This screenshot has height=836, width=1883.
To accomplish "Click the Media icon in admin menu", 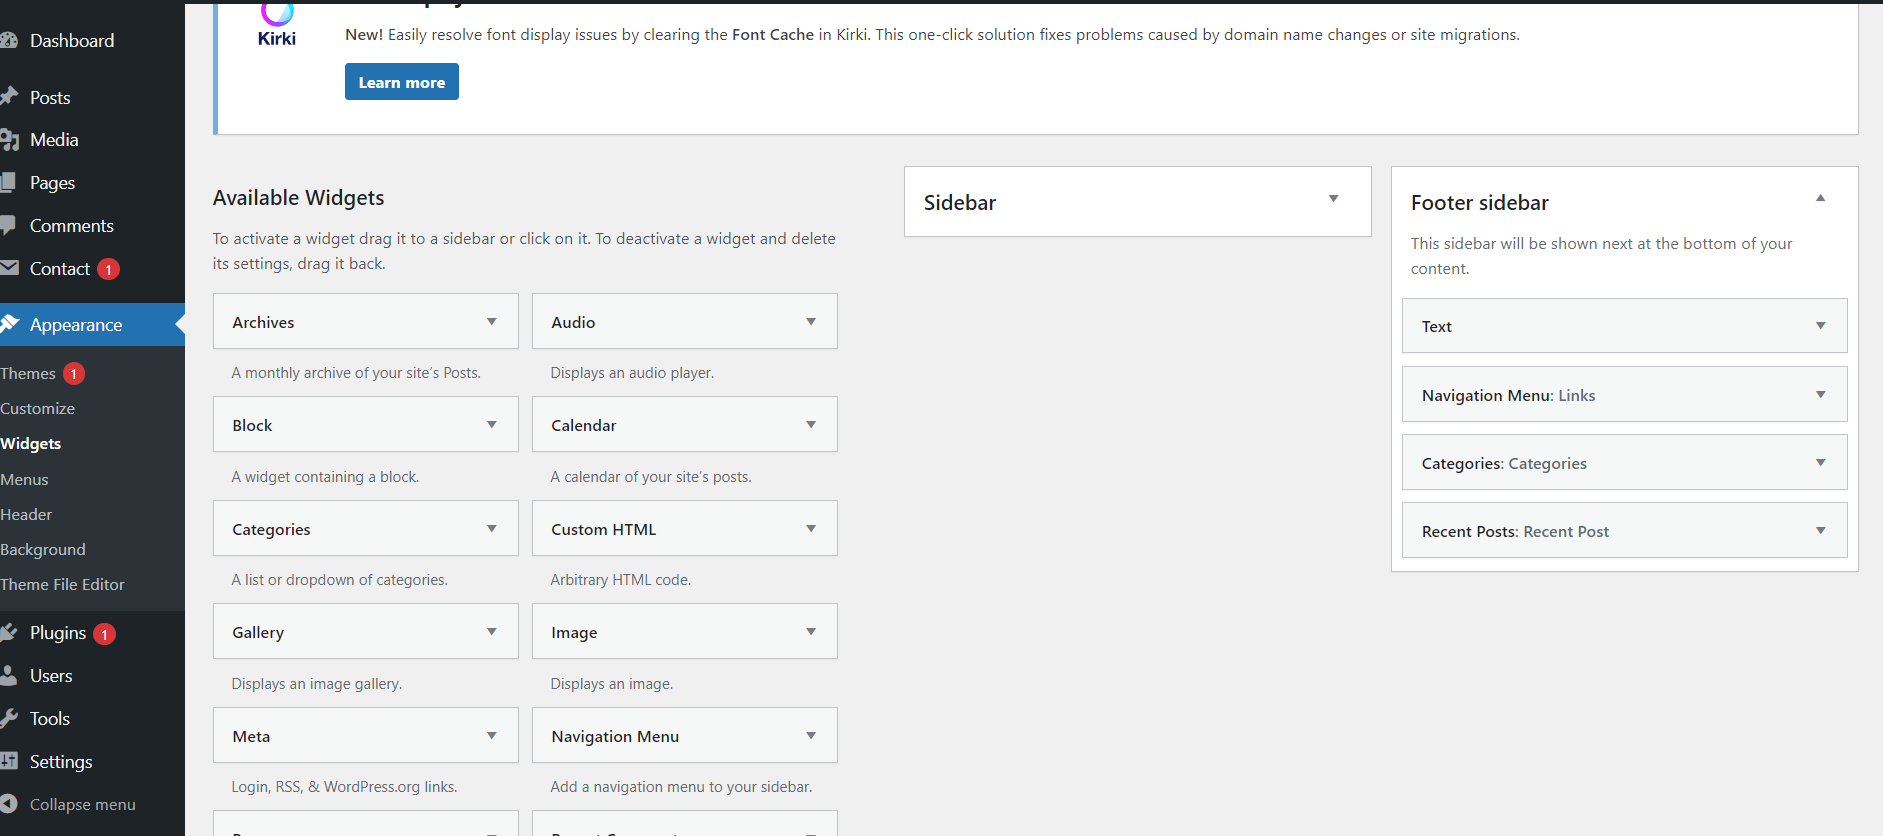I will [x=10, y=140].
